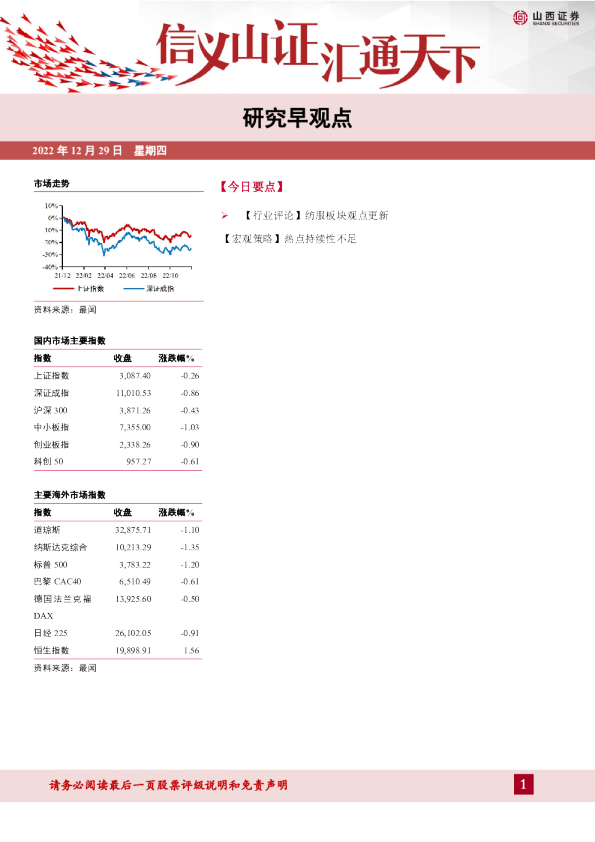Click the red arrow bullet before 行业评论
Viewport: 595px width, 842px height.
(x=224, y=215)
